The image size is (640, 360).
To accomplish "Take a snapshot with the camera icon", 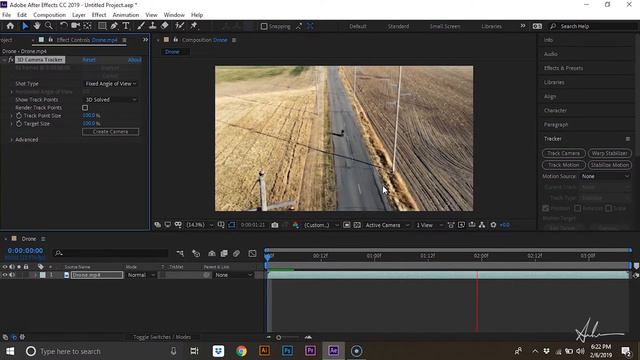I will [275, 225].
